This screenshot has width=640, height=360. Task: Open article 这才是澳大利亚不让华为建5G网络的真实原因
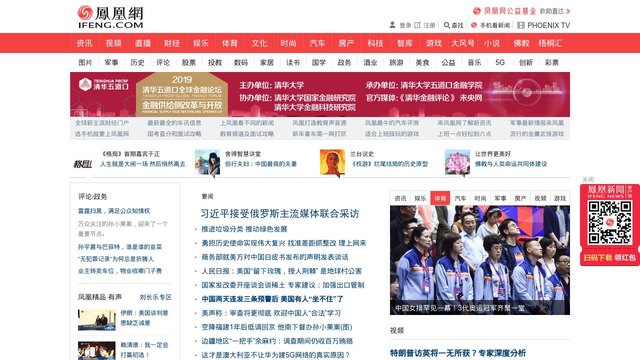(276, 355)
